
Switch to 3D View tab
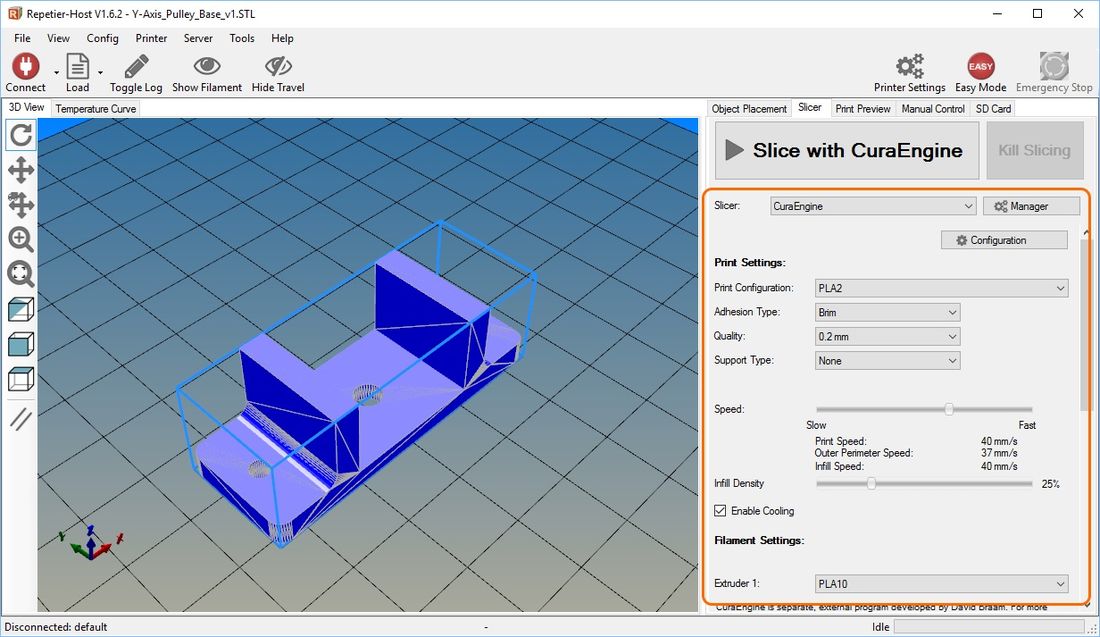click(x=26, y=107)
